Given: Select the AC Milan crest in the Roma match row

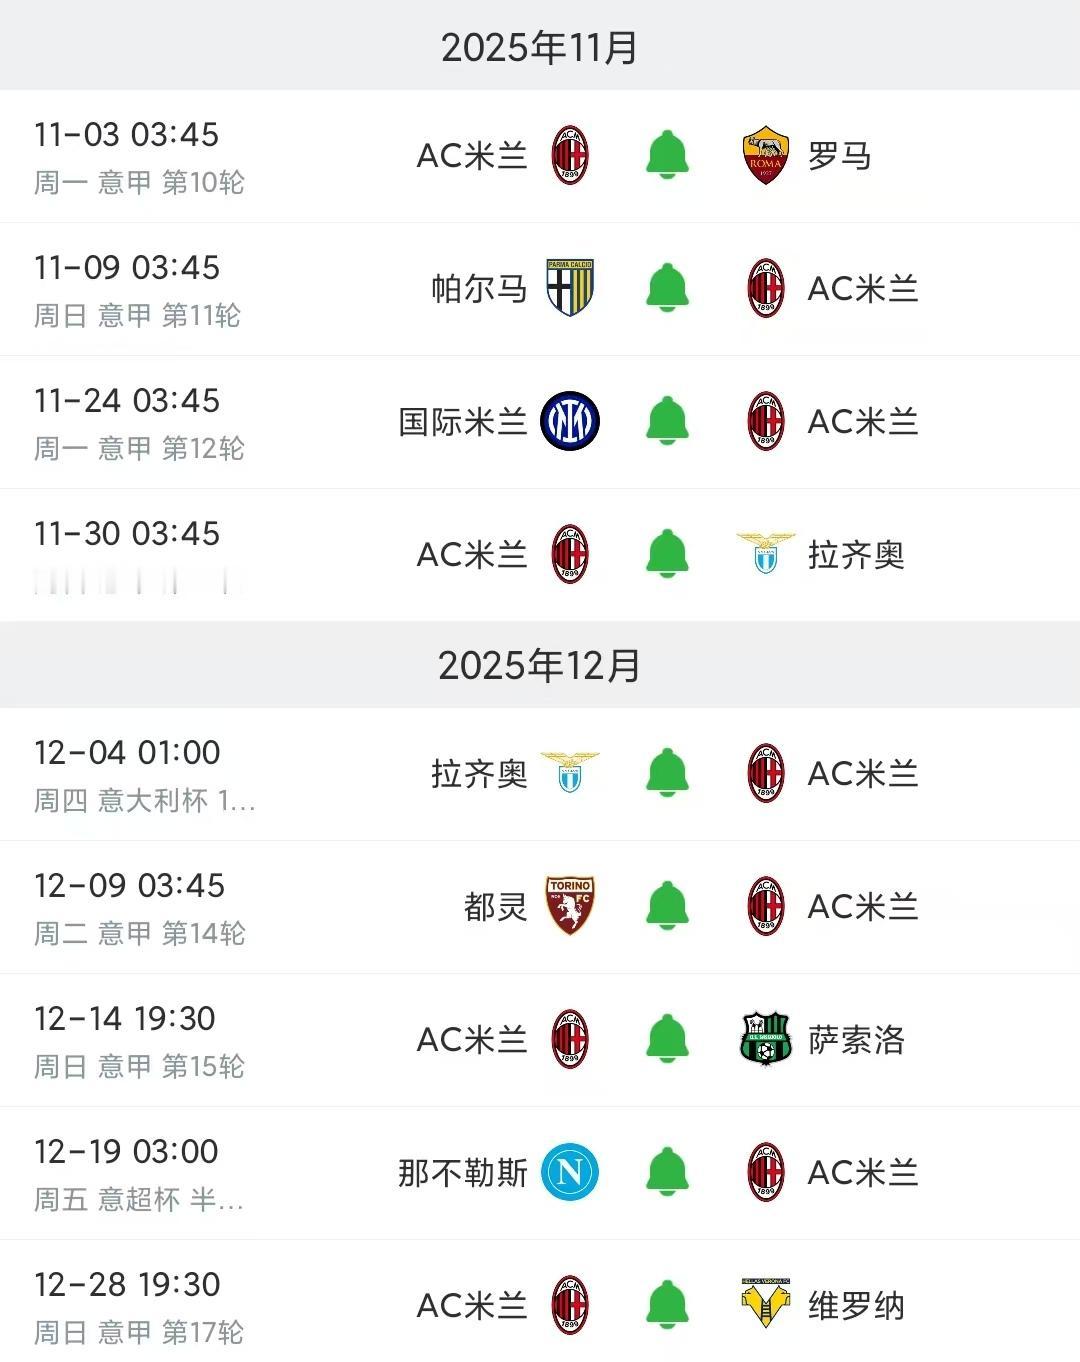Looking at the screenshot, I should pyautogui.click(x=570, y=156).
